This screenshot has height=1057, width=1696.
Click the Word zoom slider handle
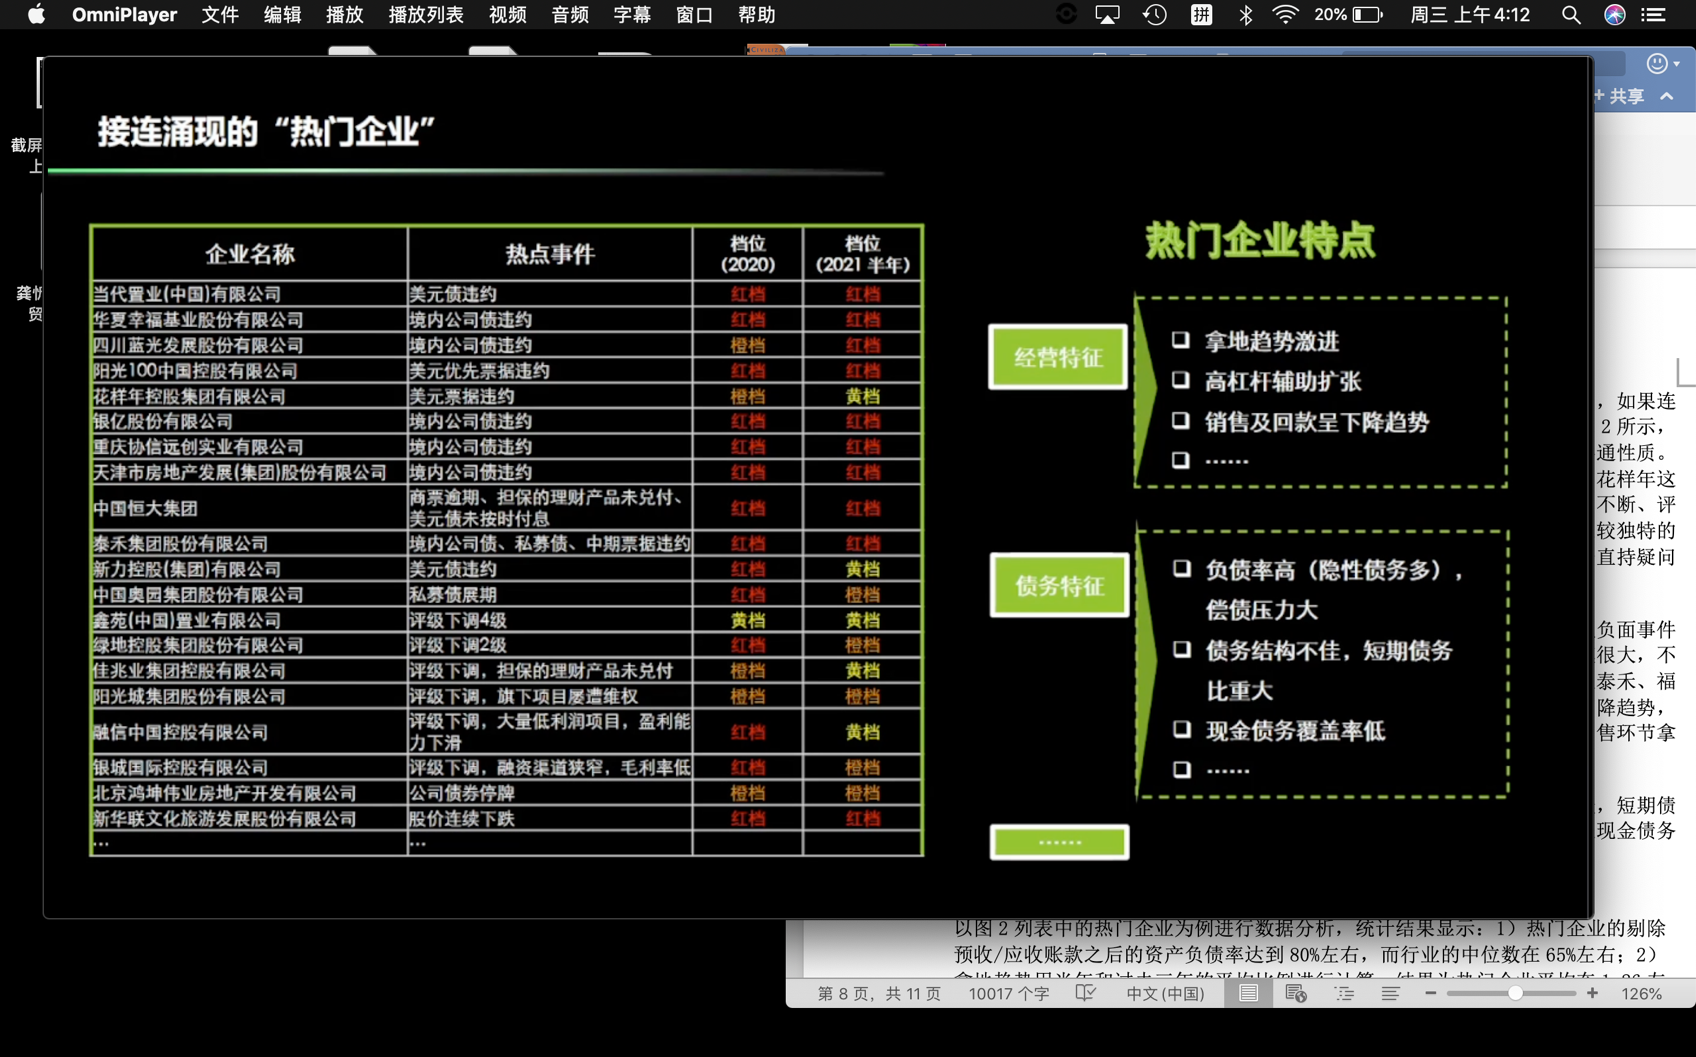(1515, 993)
